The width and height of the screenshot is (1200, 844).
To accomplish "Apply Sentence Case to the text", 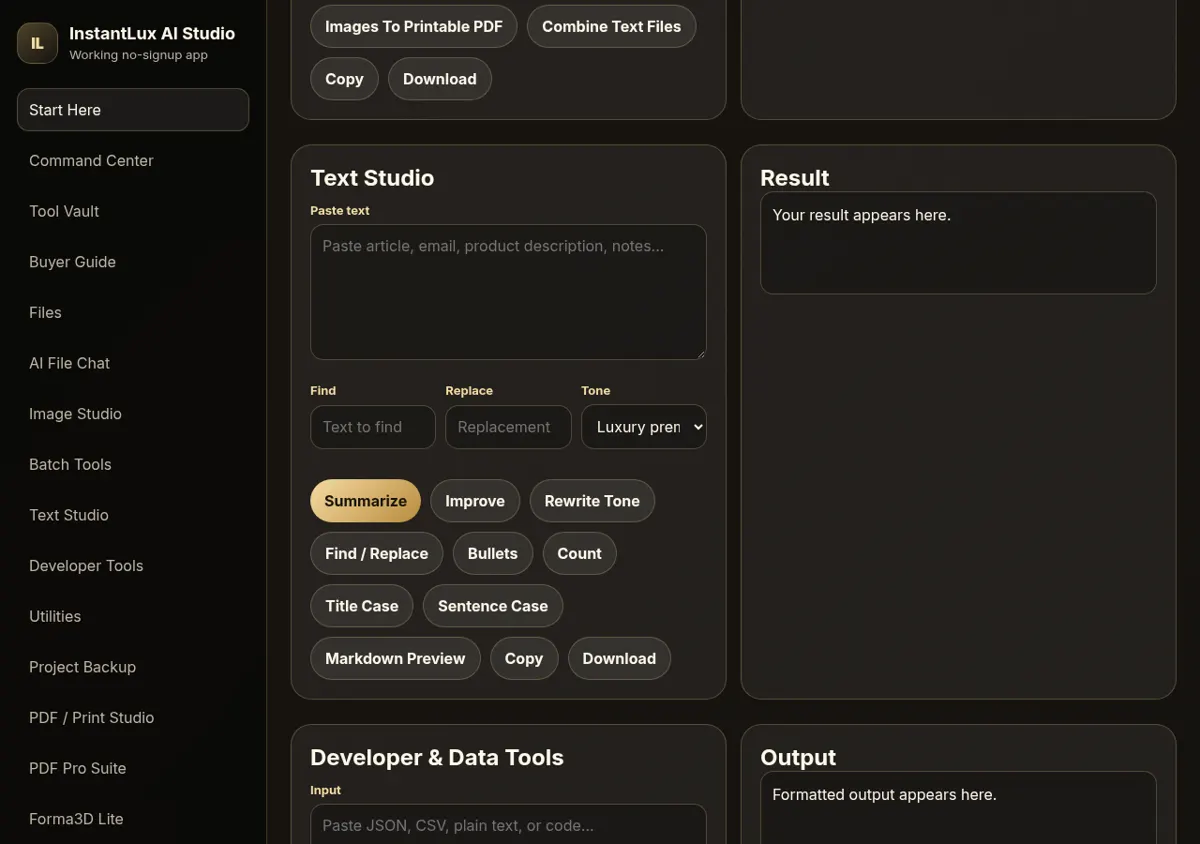I will coord(493,606).
